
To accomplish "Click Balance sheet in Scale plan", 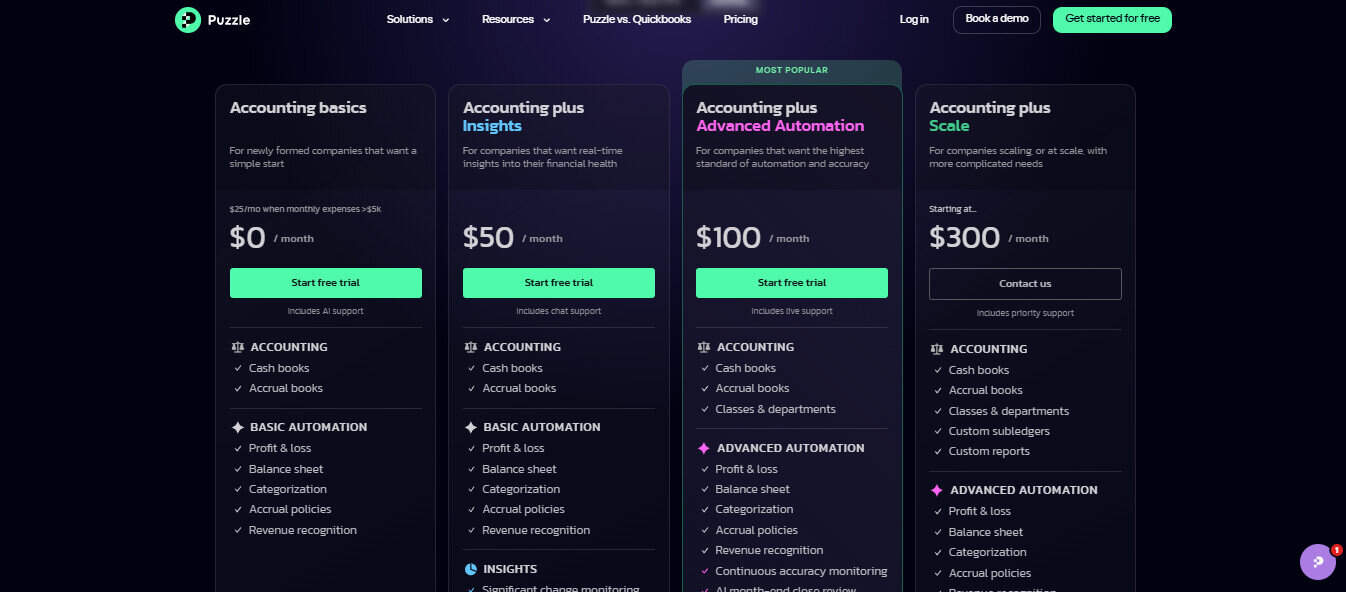I will coord(986,532).
